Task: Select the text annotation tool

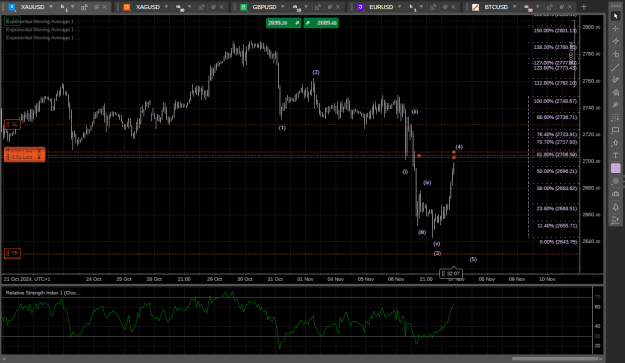Action: pos(615,155)
